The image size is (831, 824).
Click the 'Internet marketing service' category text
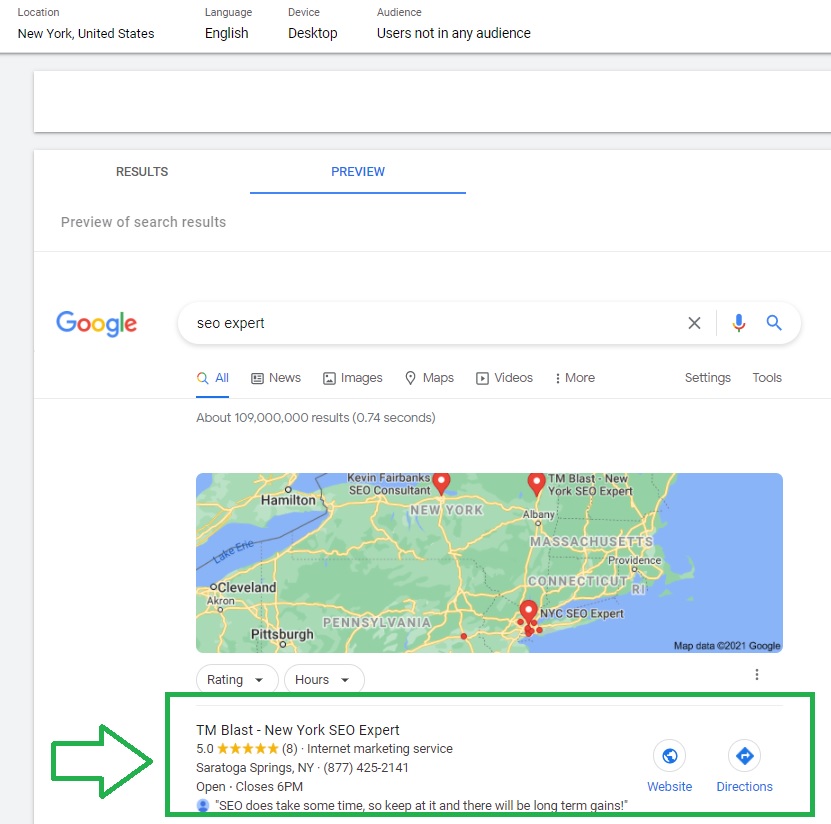[379, 749]
